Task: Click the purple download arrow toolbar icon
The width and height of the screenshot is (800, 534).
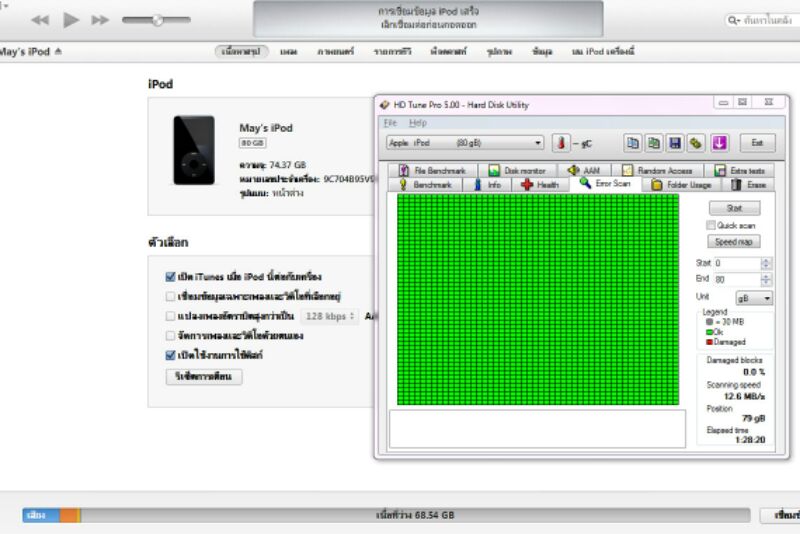Action: coord(719,143)
